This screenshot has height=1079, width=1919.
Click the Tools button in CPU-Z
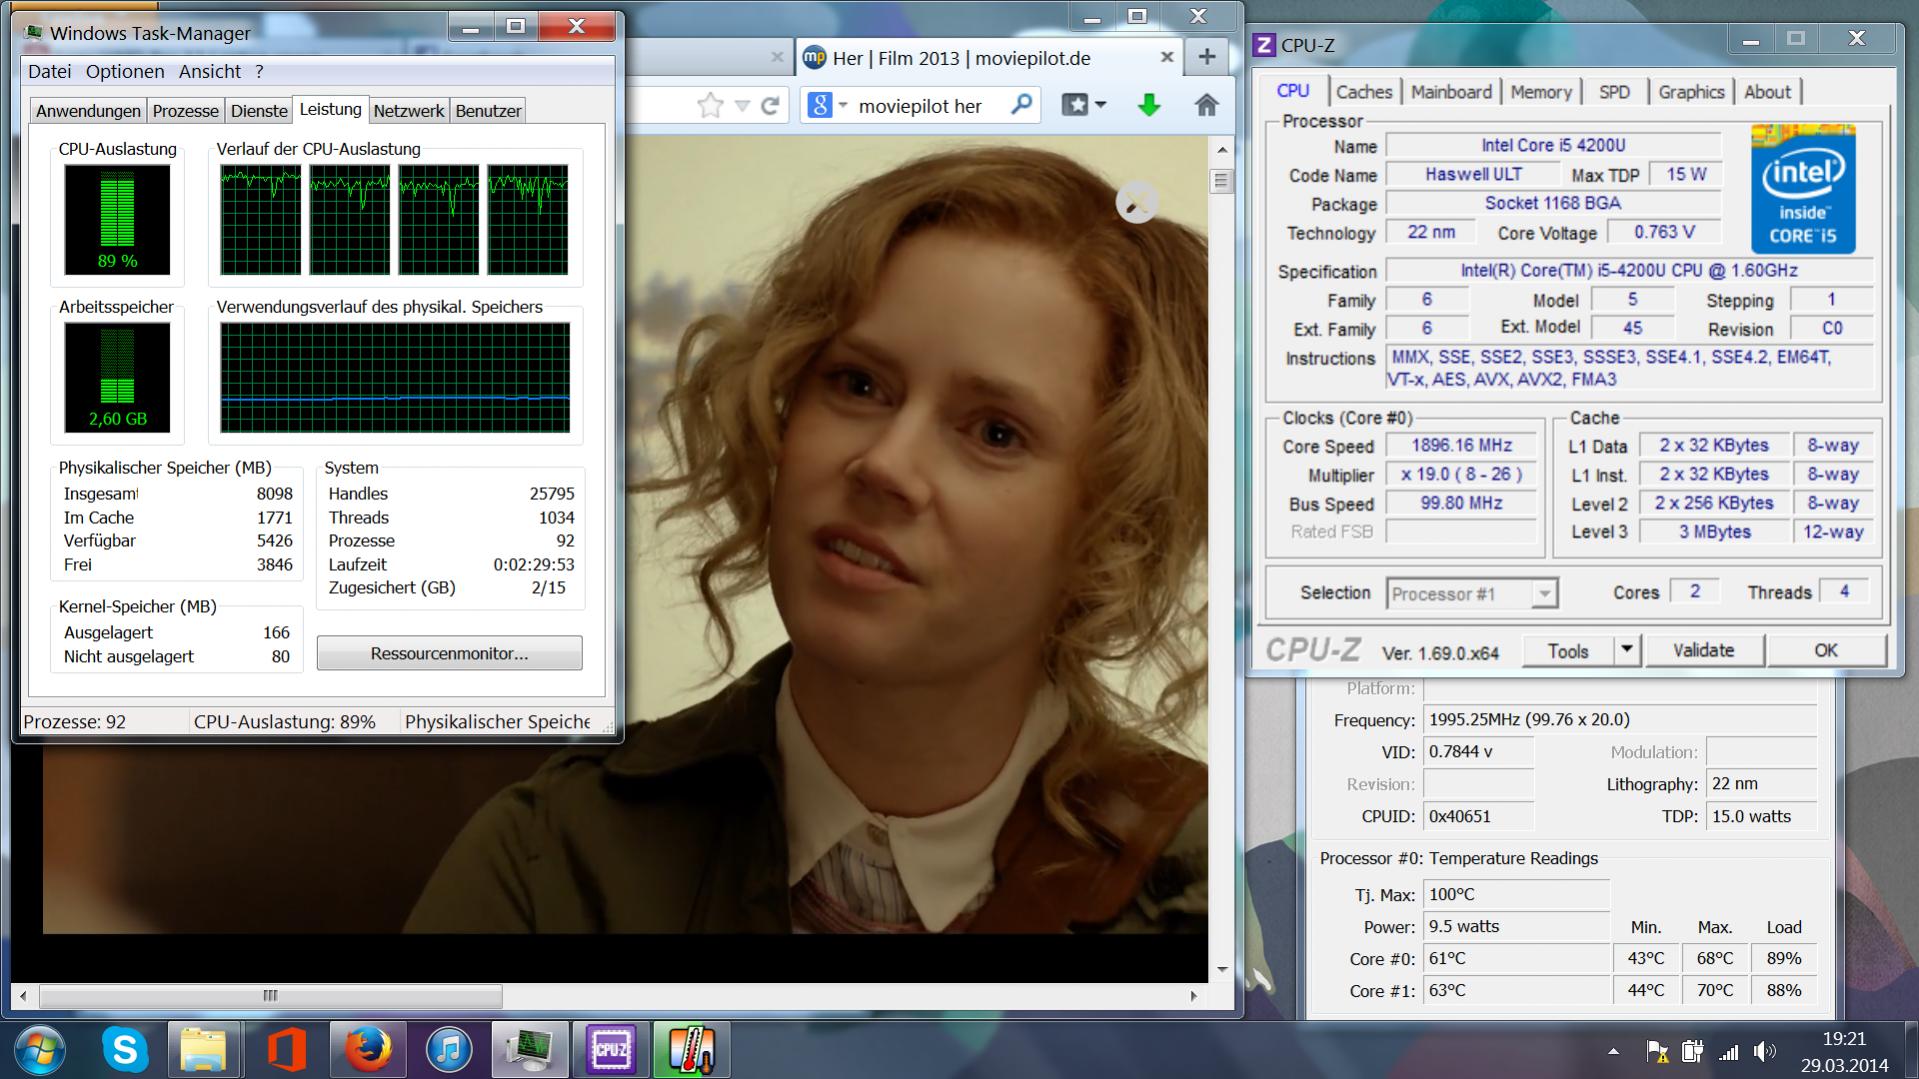pos(1568,651)
